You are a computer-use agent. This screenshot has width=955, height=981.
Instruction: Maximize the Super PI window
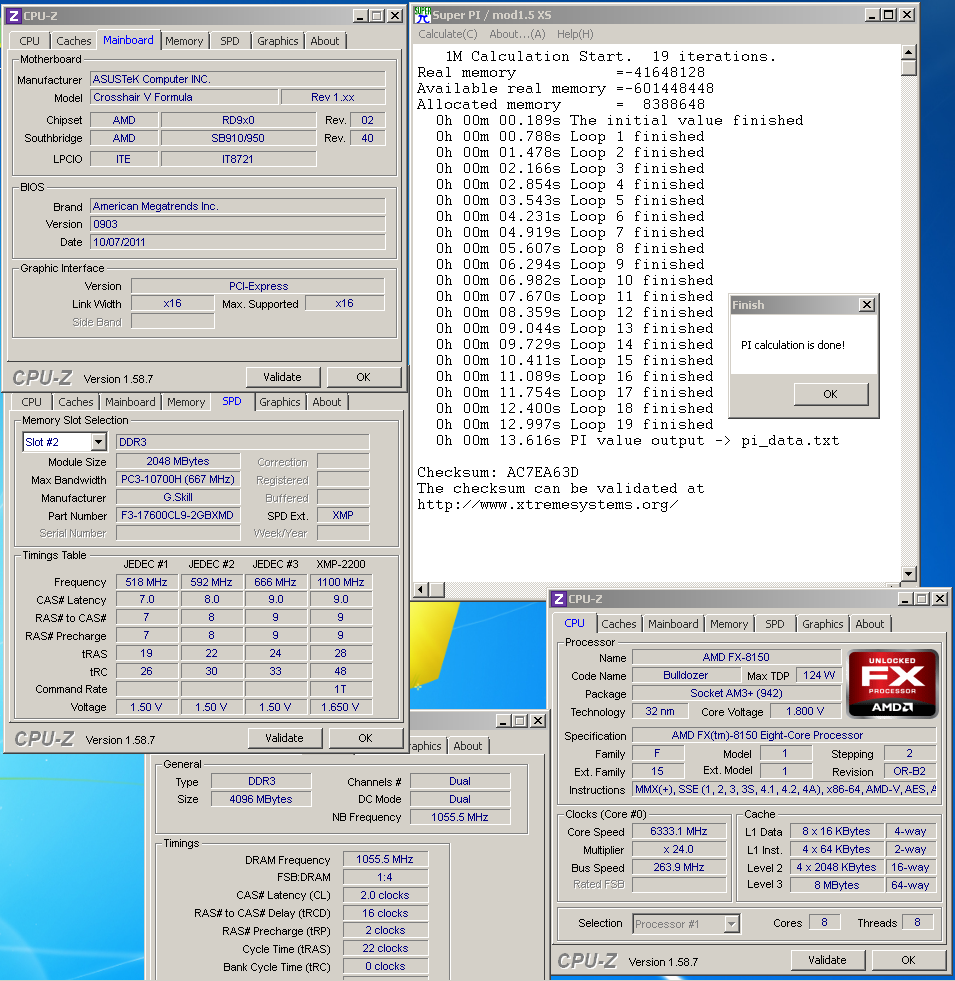[x=888, y=15]
